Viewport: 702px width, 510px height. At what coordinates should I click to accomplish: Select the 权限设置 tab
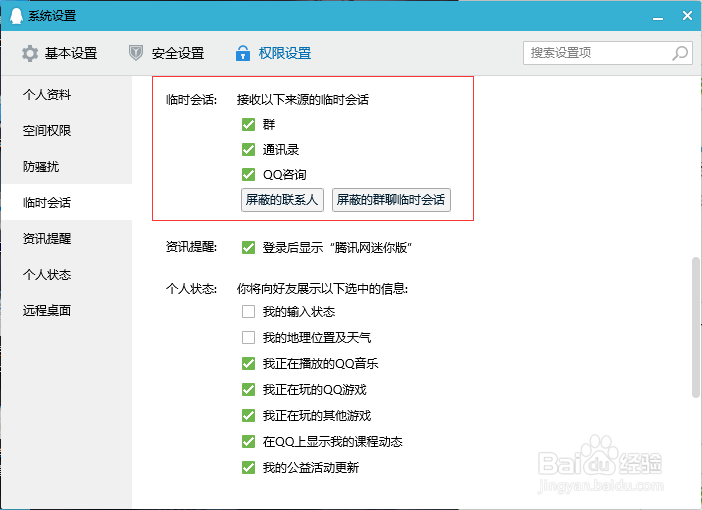(274, 53)
